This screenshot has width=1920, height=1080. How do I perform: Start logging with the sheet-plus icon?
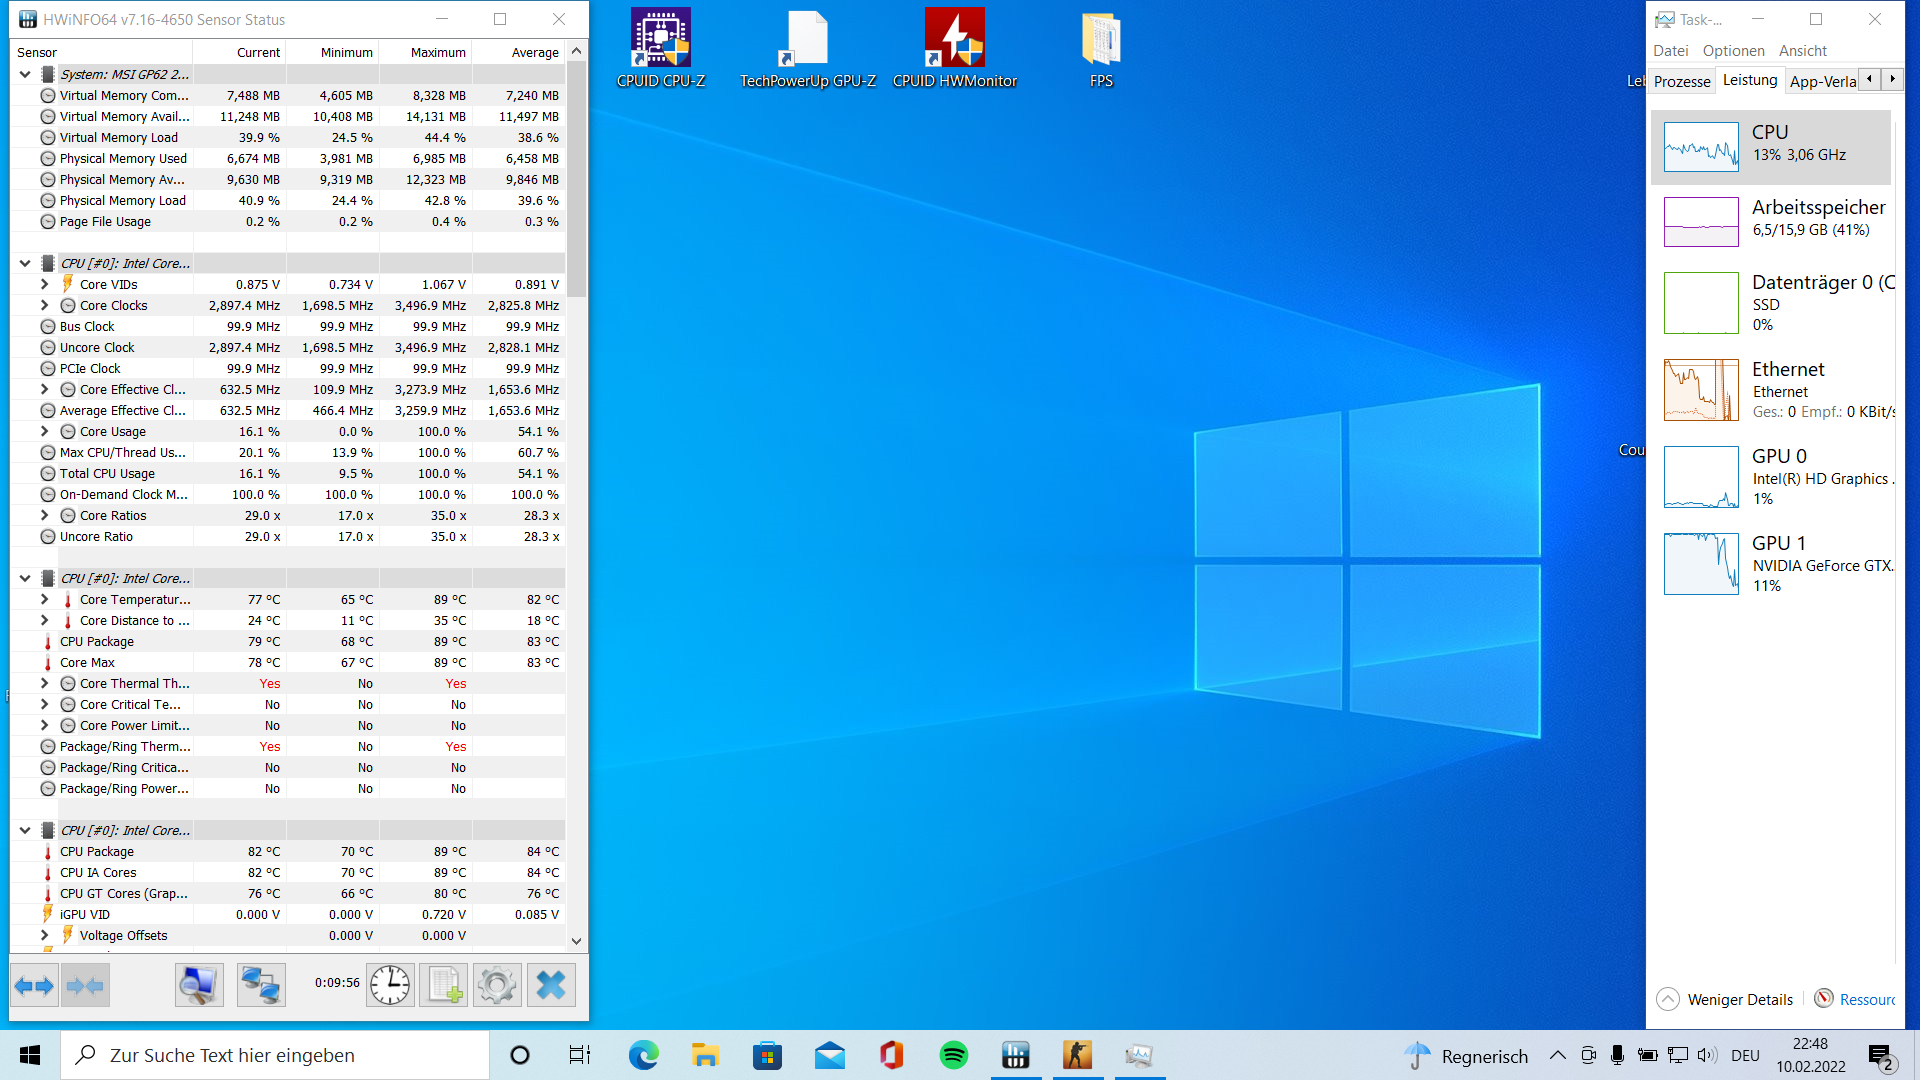pyautogui.click(x=444, y=986)
